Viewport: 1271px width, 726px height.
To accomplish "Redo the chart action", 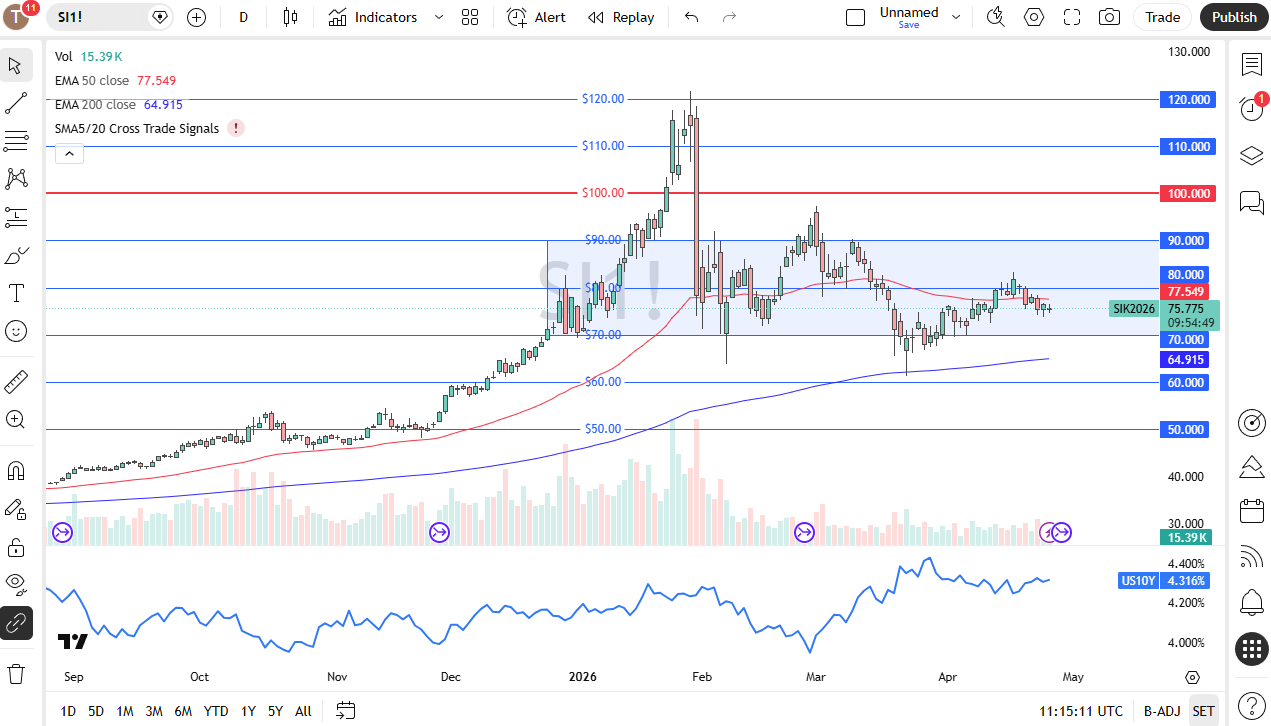I will pyautogui.click(x=729, y=17).
